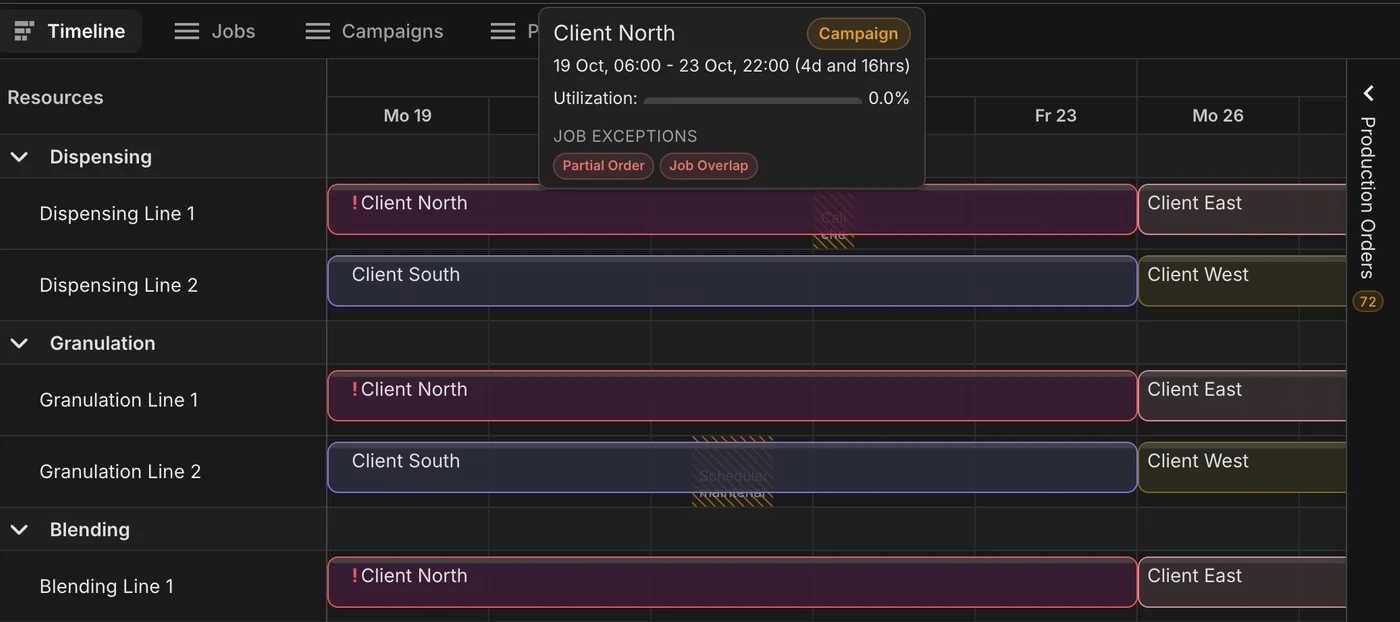Click the Utilization progress bar
Image resolution: width=1400 pixels, height=622 pixels.
click(752, 100)
